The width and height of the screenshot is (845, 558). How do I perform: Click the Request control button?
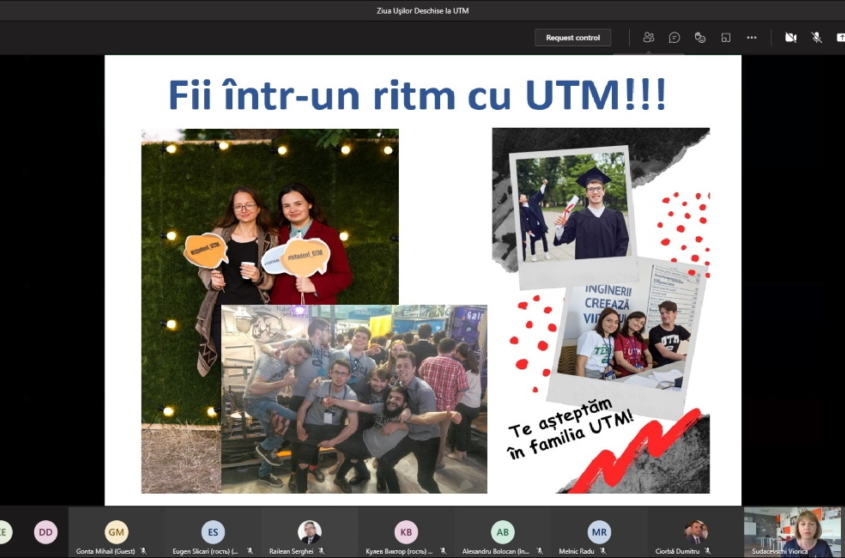pos(573,37)
